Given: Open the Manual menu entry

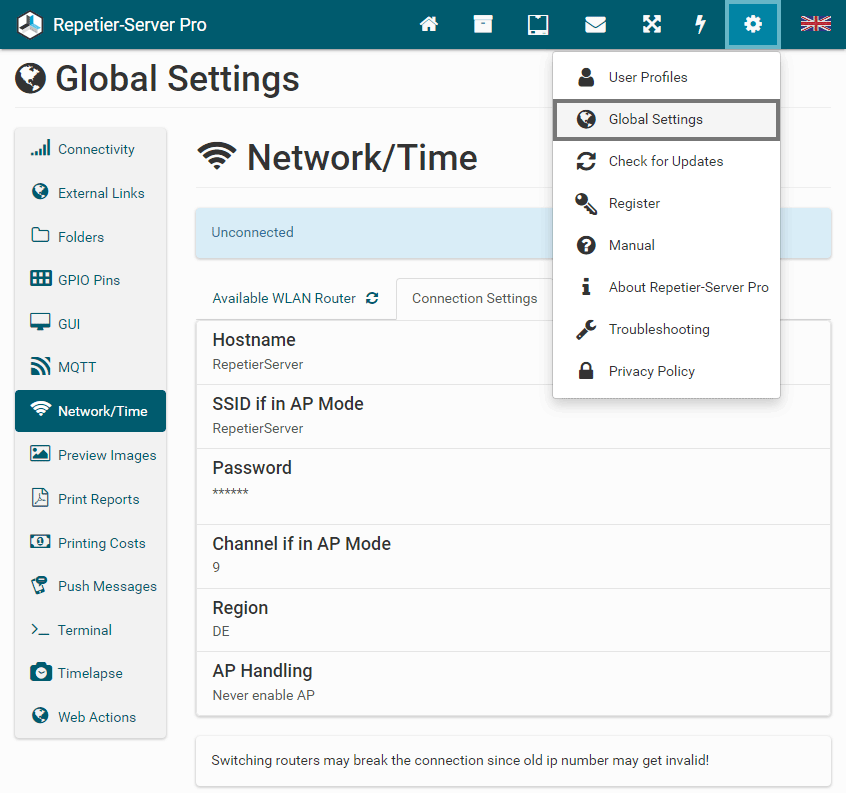Looking at the screenshot, I should [666, 245].
